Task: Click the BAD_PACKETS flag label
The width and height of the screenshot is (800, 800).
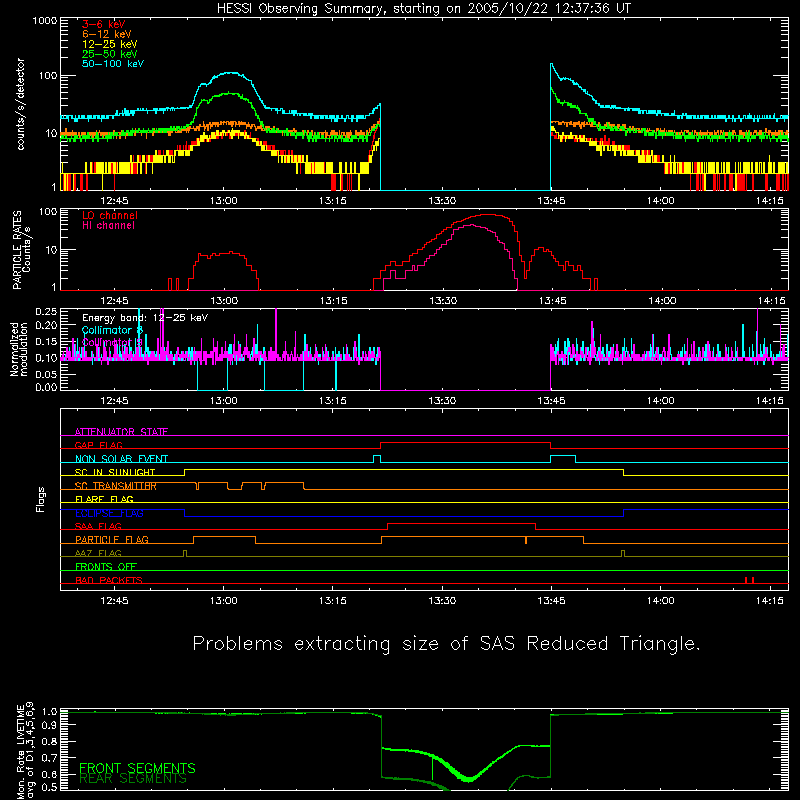Action: [109, 580]
